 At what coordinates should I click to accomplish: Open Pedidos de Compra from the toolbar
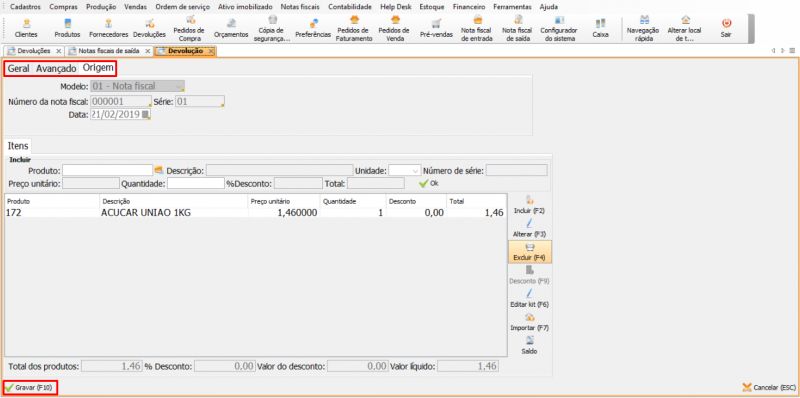tap(189, 29)
